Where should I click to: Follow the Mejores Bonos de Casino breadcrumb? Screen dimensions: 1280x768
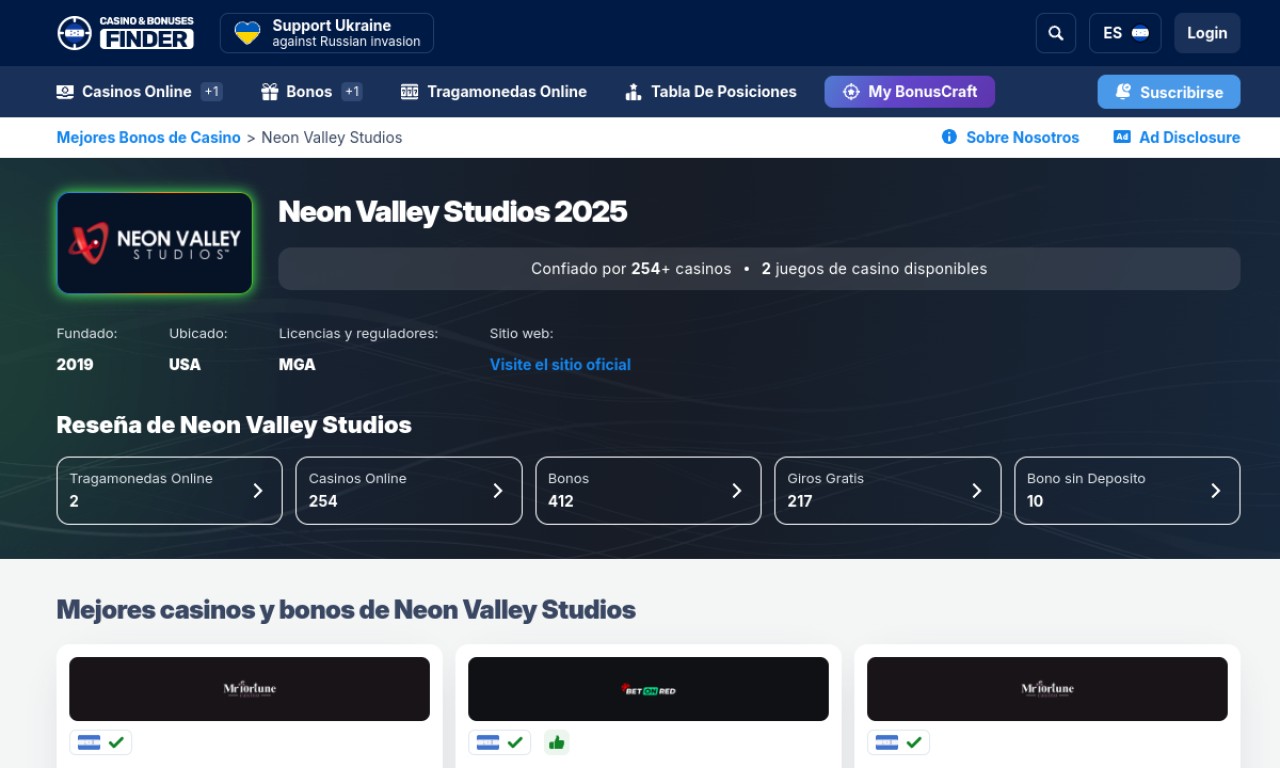pyautogui.click(x=148, y=138)
